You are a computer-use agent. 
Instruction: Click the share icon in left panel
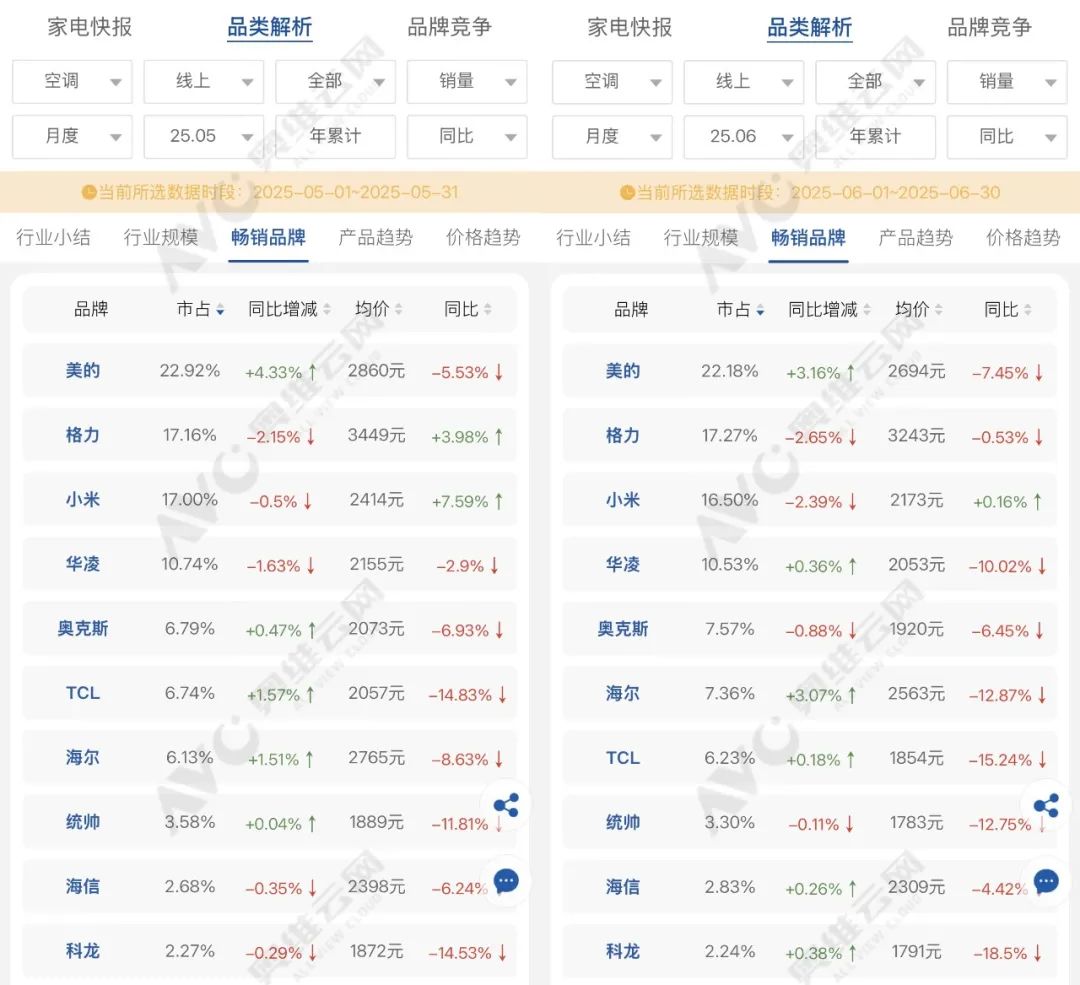[x=506, y=805]
